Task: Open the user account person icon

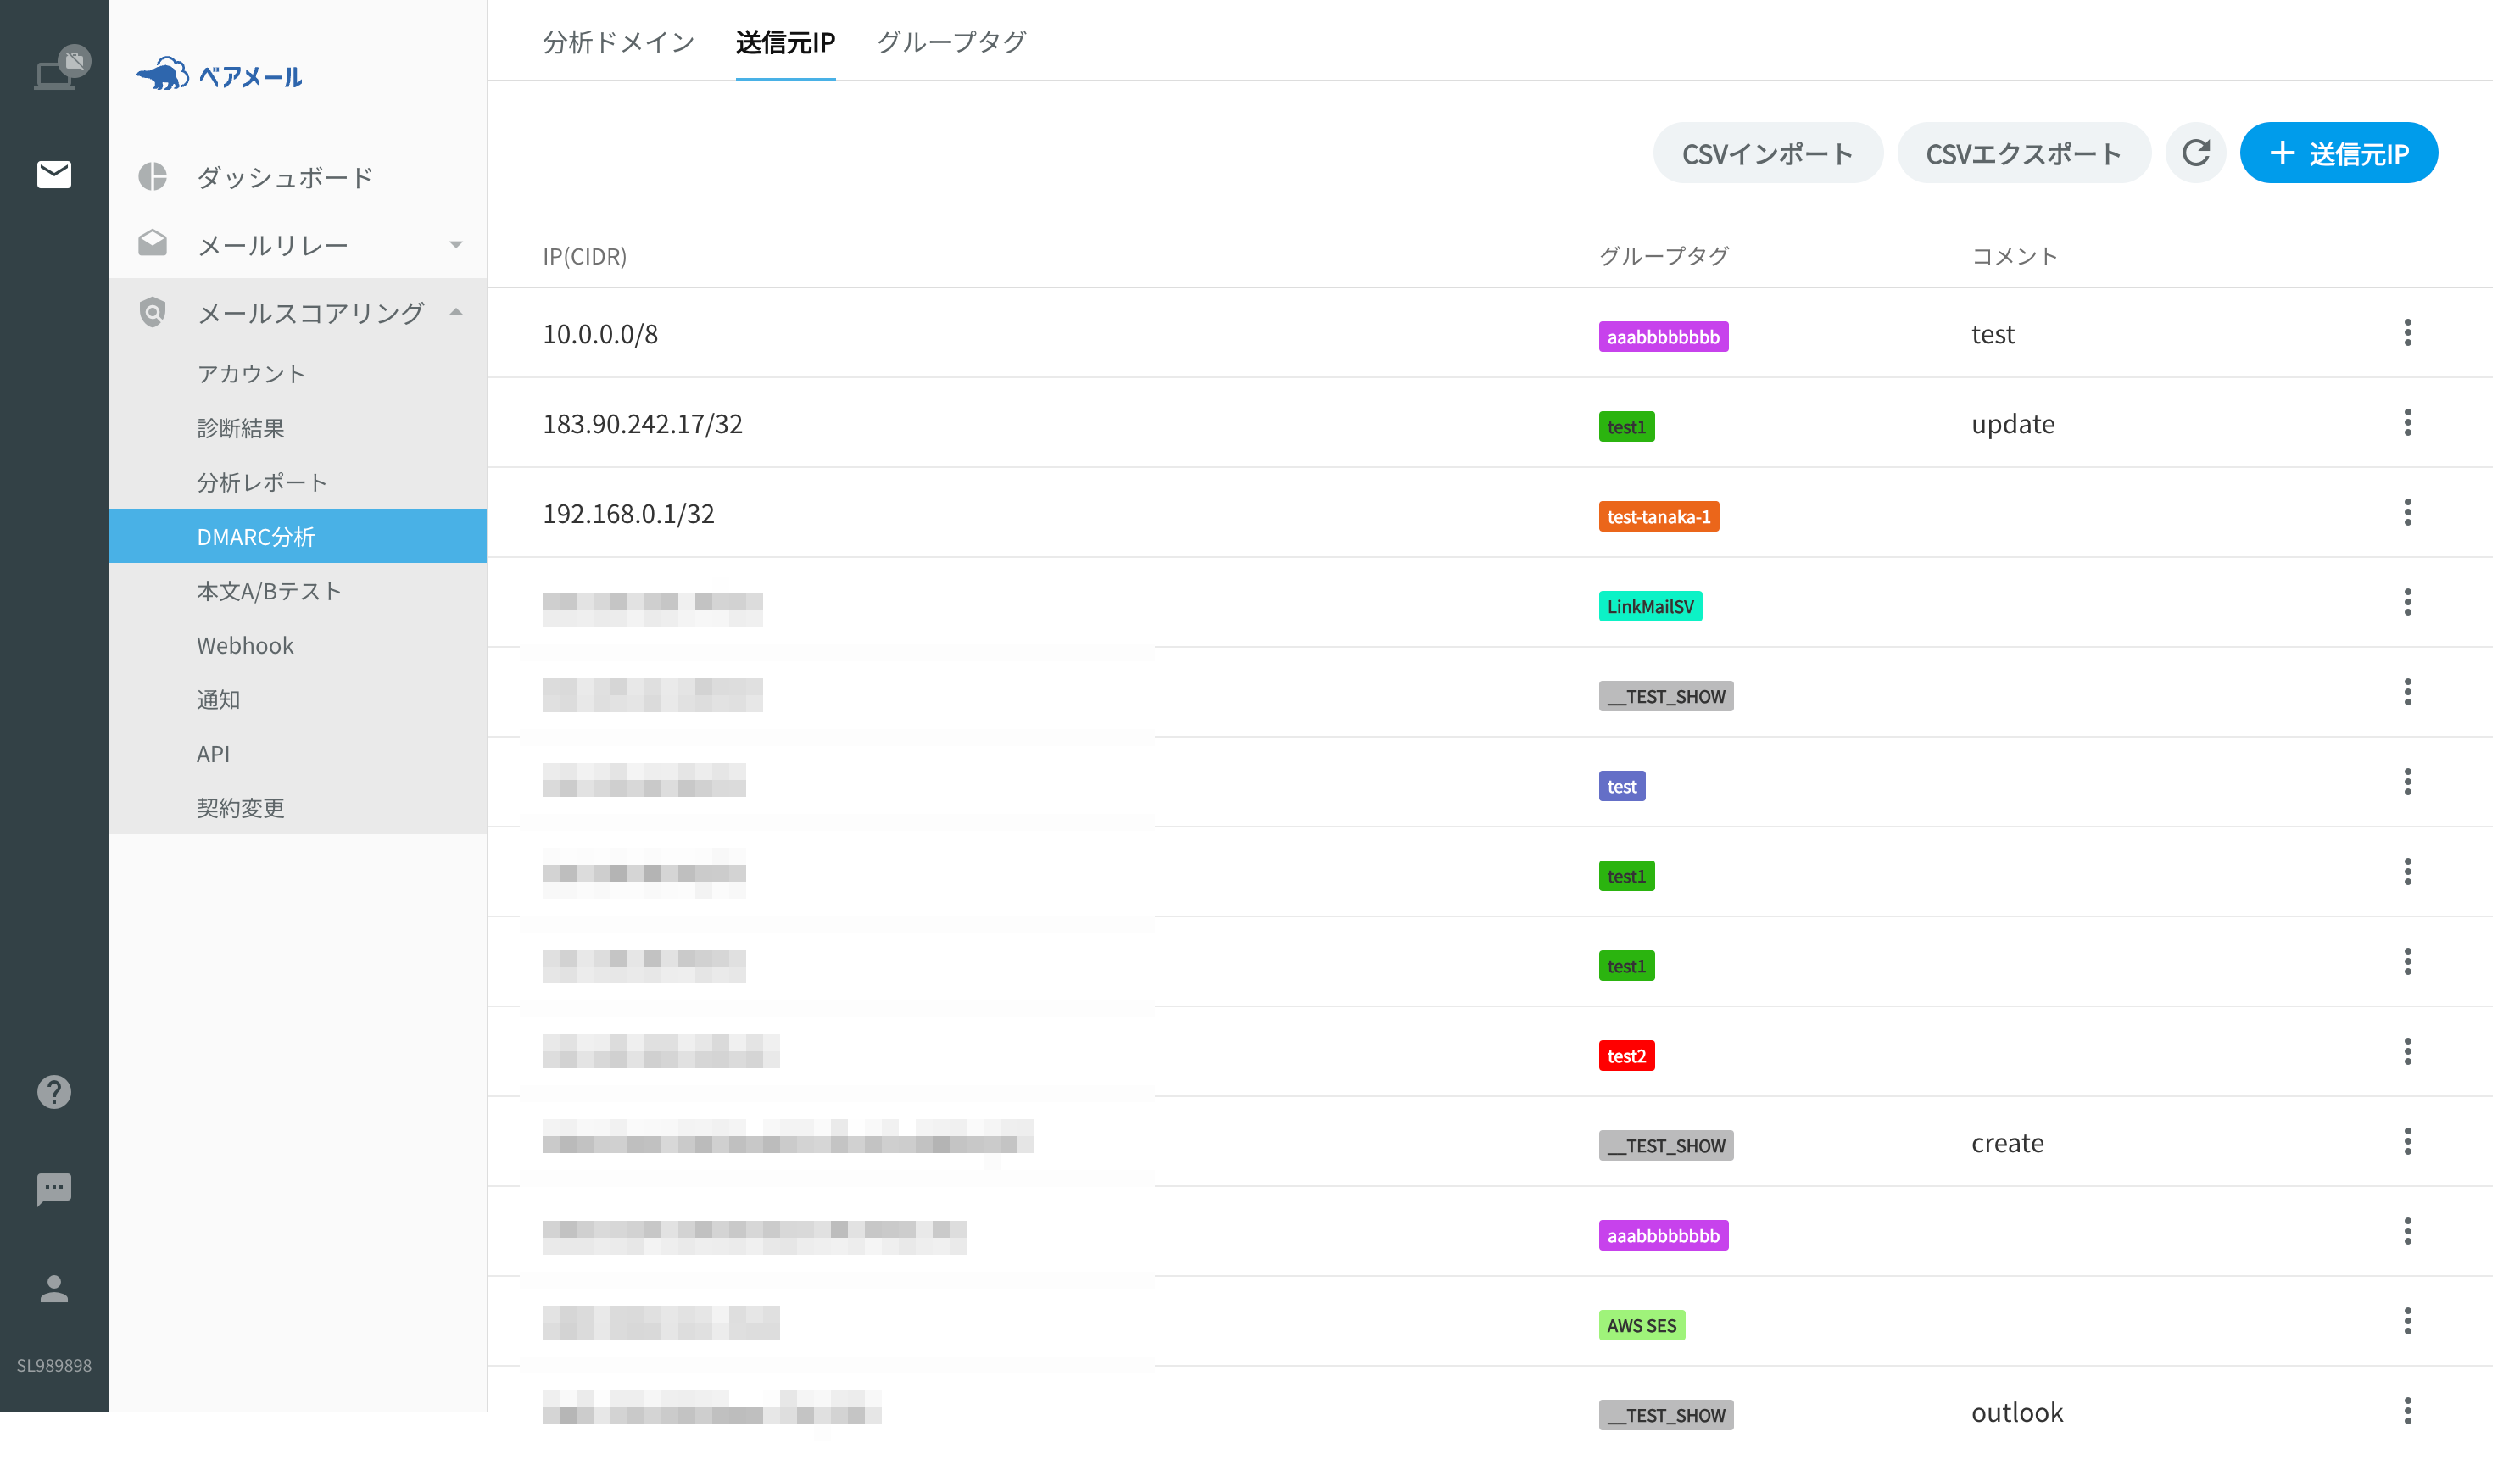Action: [54, 1288]
